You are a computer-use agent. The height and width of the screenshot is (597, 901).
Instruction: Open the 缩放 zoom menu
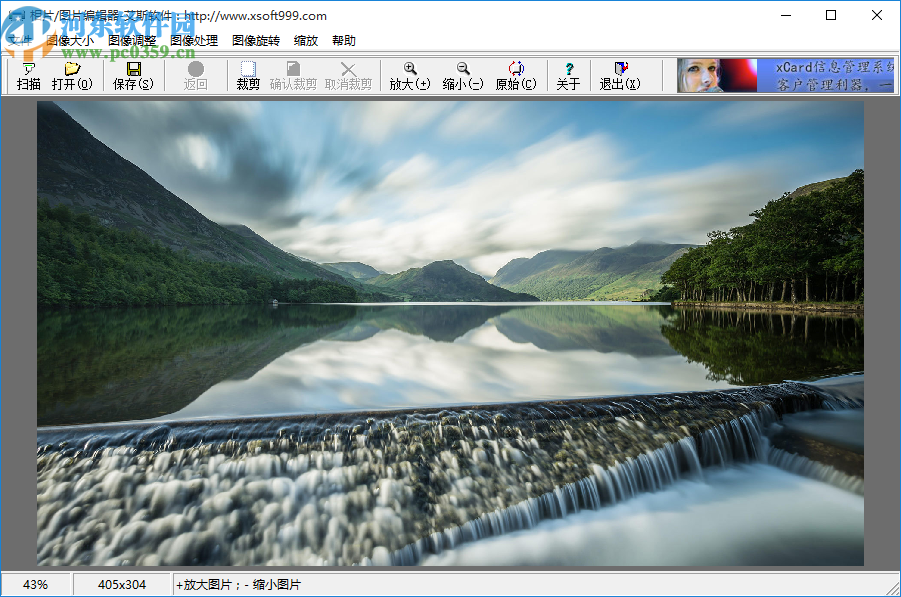[x=306, y=41]
